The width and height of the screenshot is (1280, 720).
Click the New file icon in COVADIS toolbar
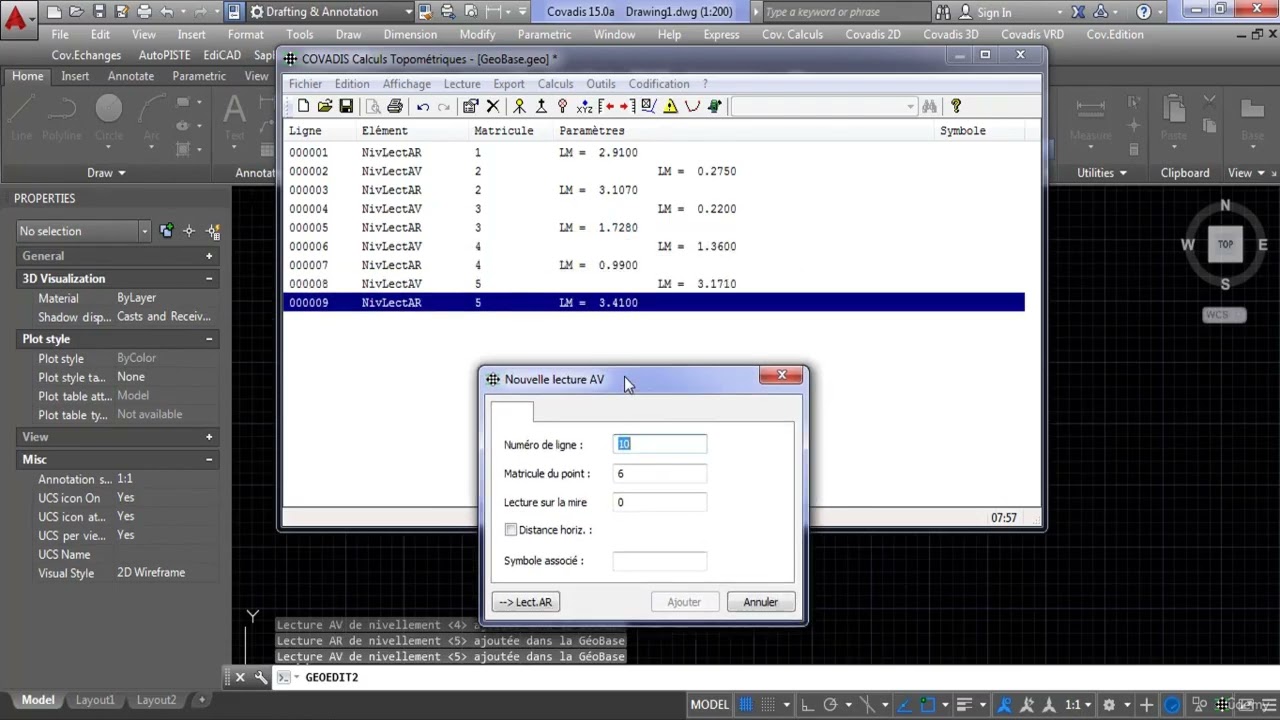[x=303, y=106]
